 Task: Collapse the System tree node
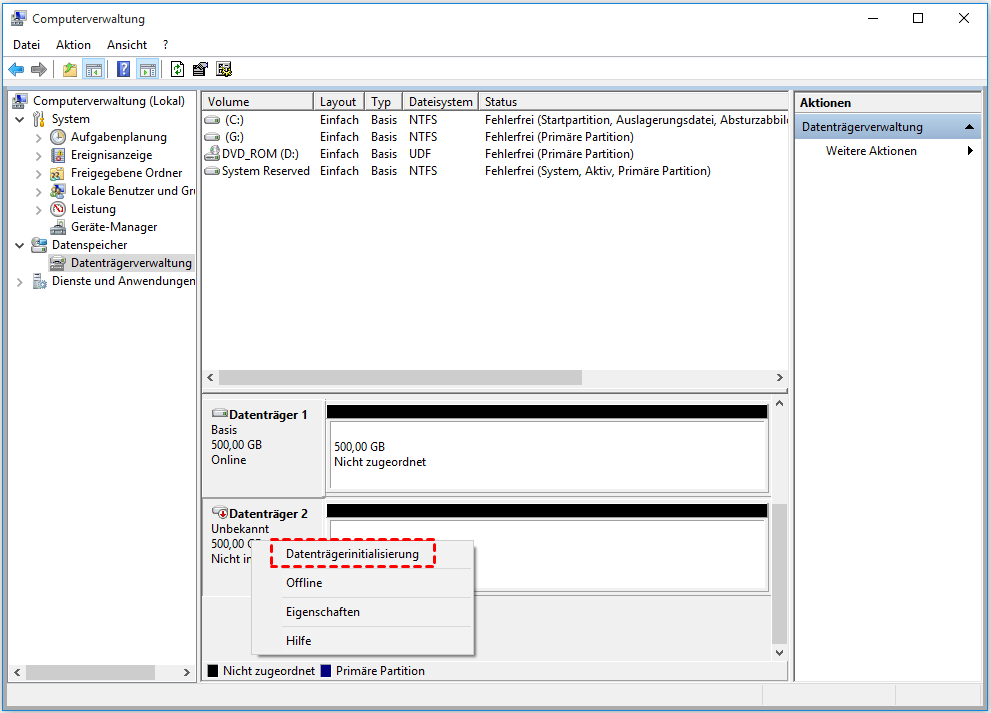[20, 119]
